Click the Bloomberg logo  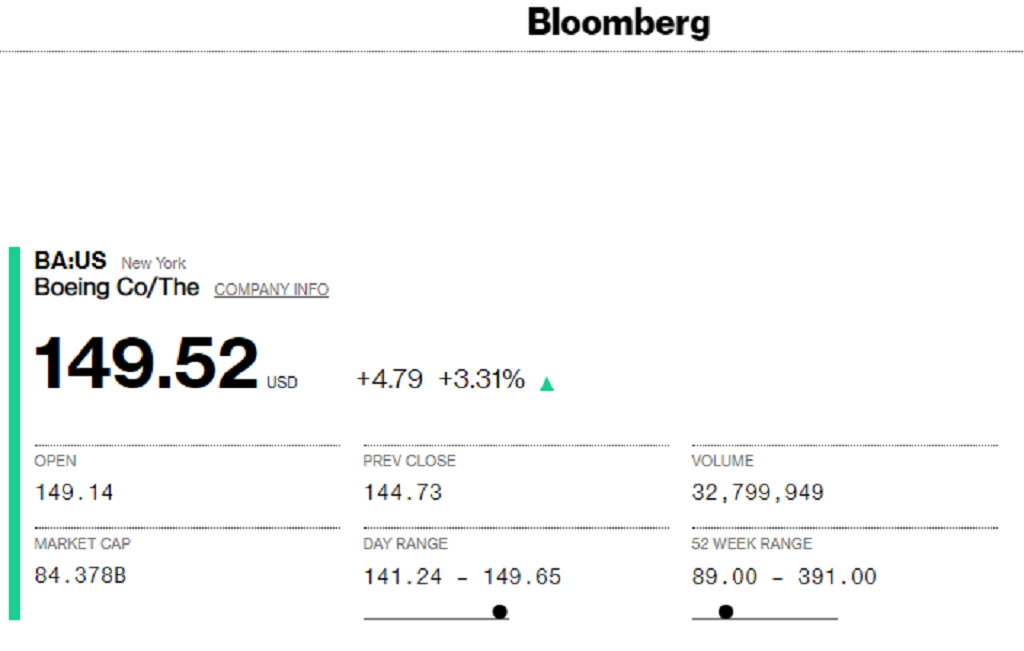[x=618, y=24]
